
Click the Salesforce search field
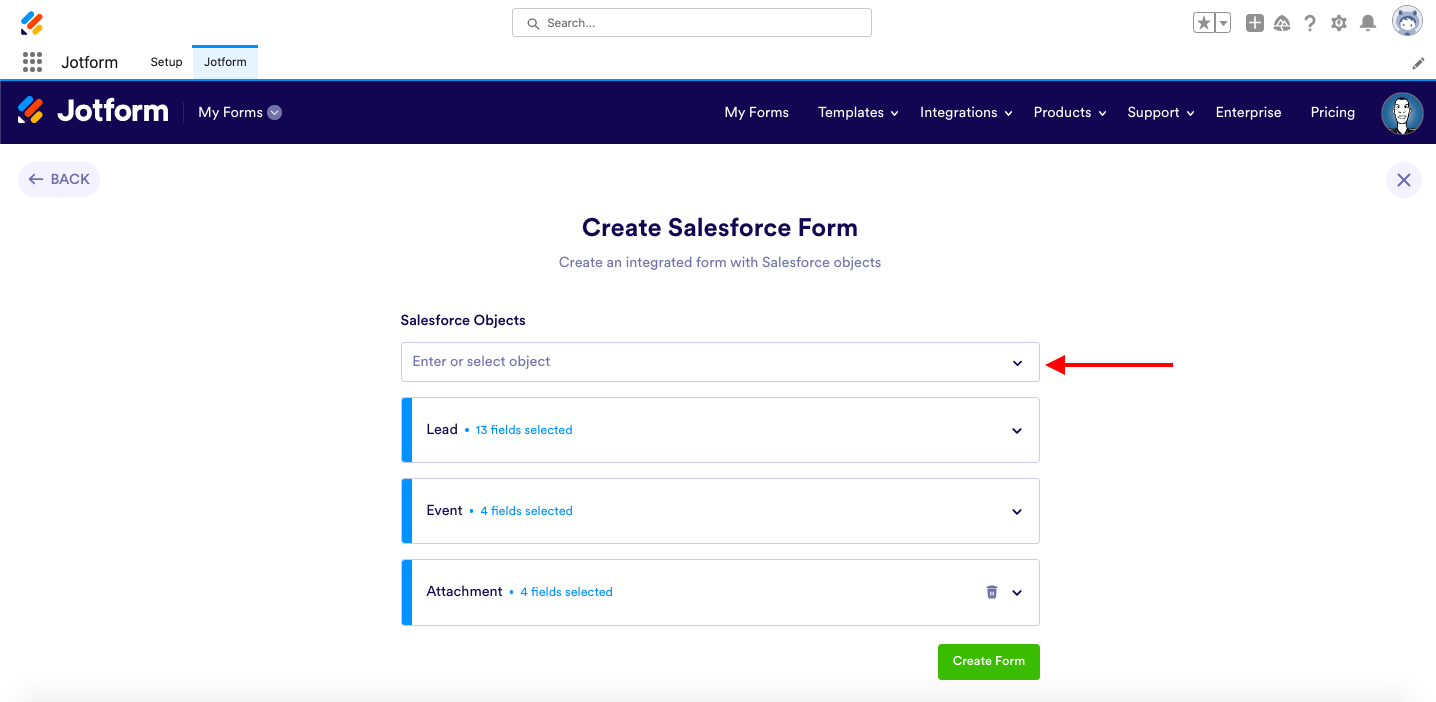click(692, 23)
